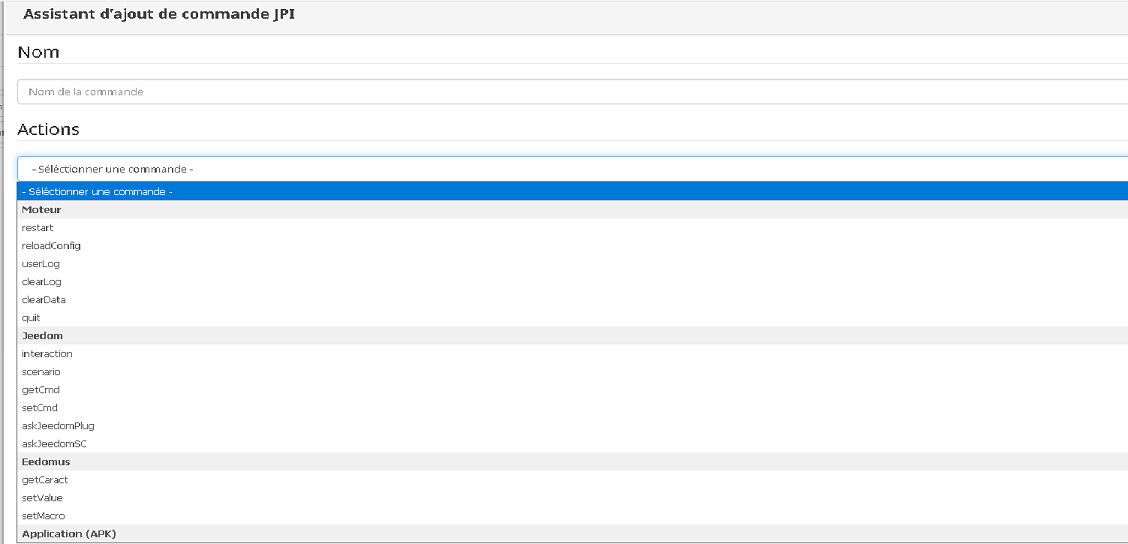Choose the setValue option

pos(42,498)
